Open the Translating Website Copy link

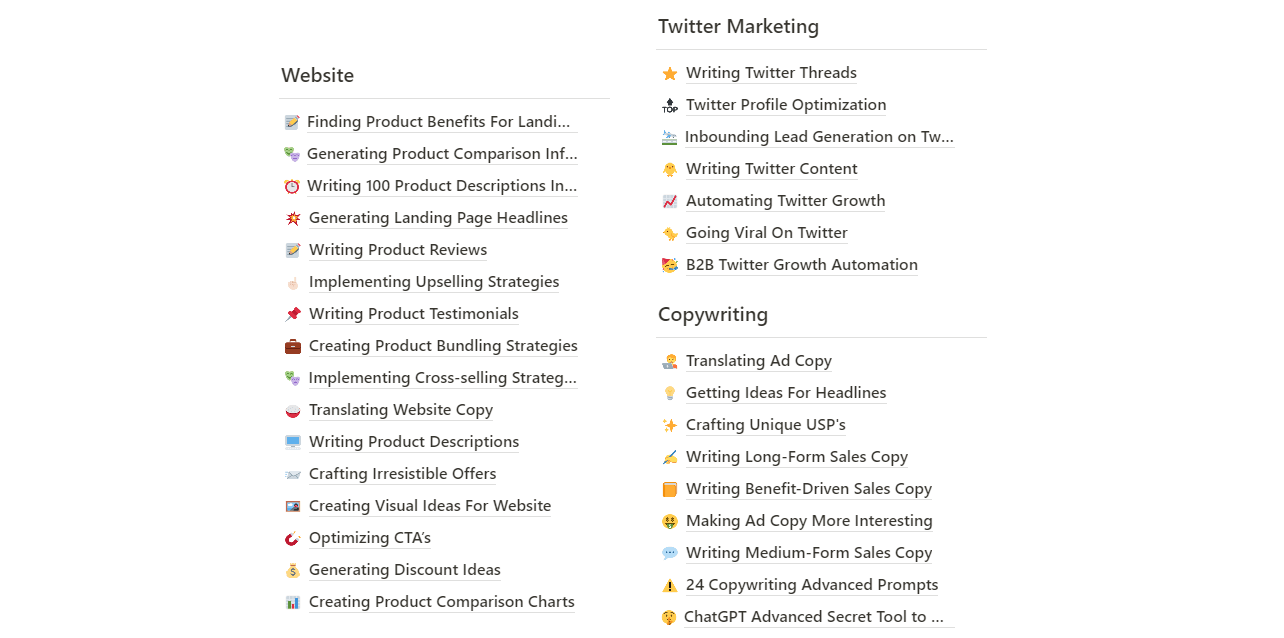[x=401, y=410]
